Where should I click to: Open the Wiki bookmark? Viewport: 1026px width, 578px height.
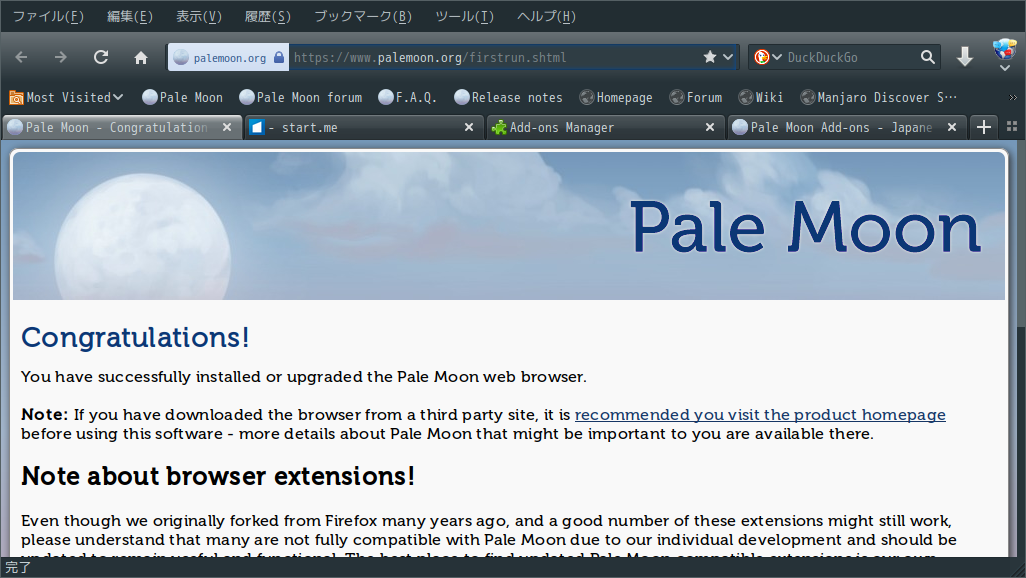tap(760, 98)
